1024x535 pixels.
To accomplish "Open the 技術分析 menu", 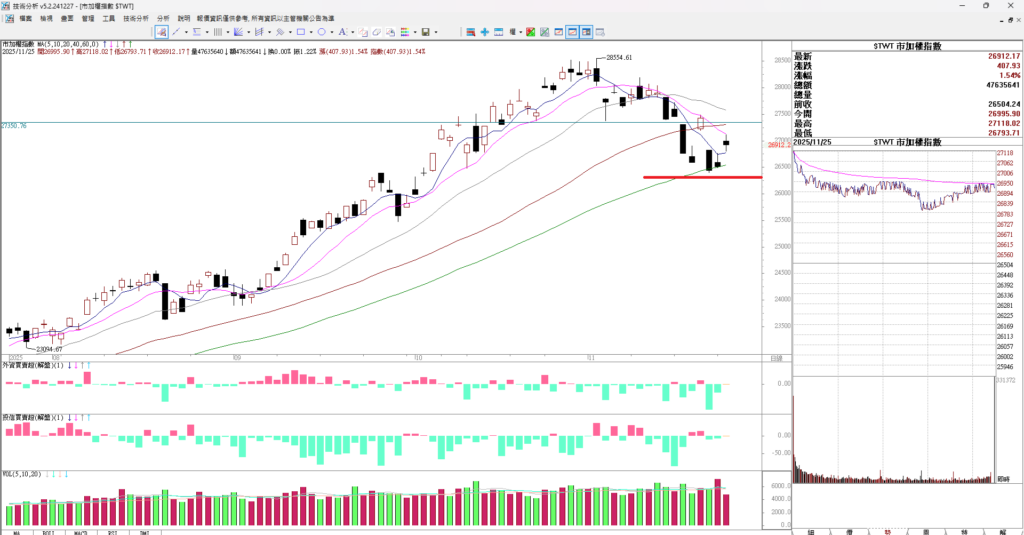I will [136, 18].
